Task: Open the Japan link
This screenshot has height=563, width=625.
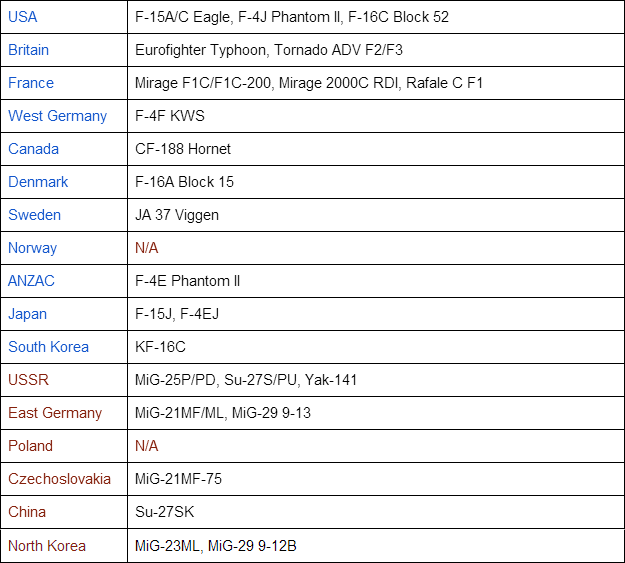Action: coord(28,314)
